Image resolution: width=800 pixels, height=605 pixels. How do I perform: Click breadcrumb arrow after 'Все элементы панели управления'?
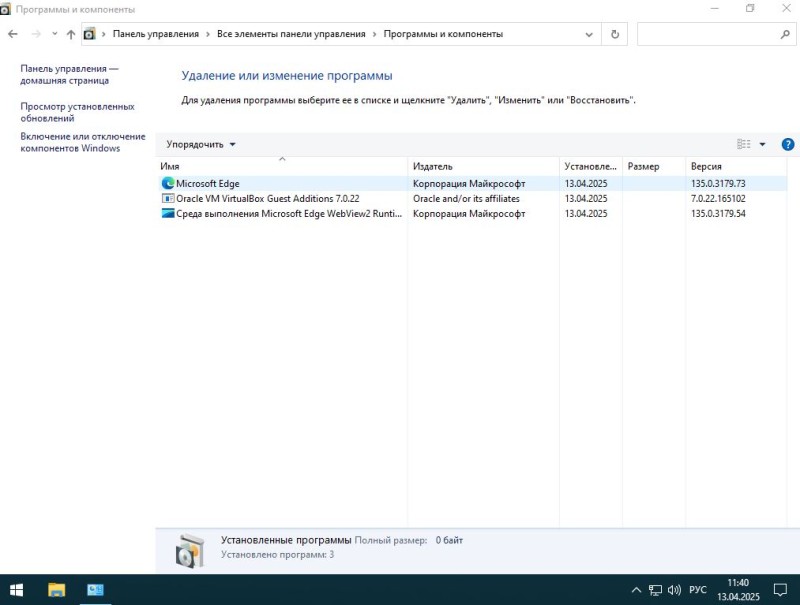(374, 34)
